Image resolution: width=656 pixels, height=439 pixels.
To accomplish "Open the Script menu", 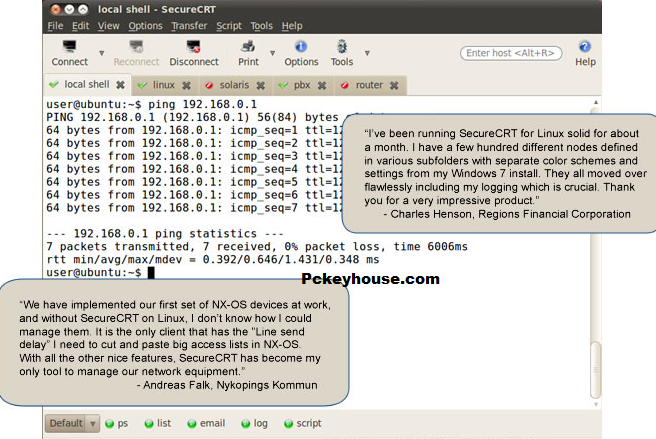I will pyautogui.click(x=229, y=26).
